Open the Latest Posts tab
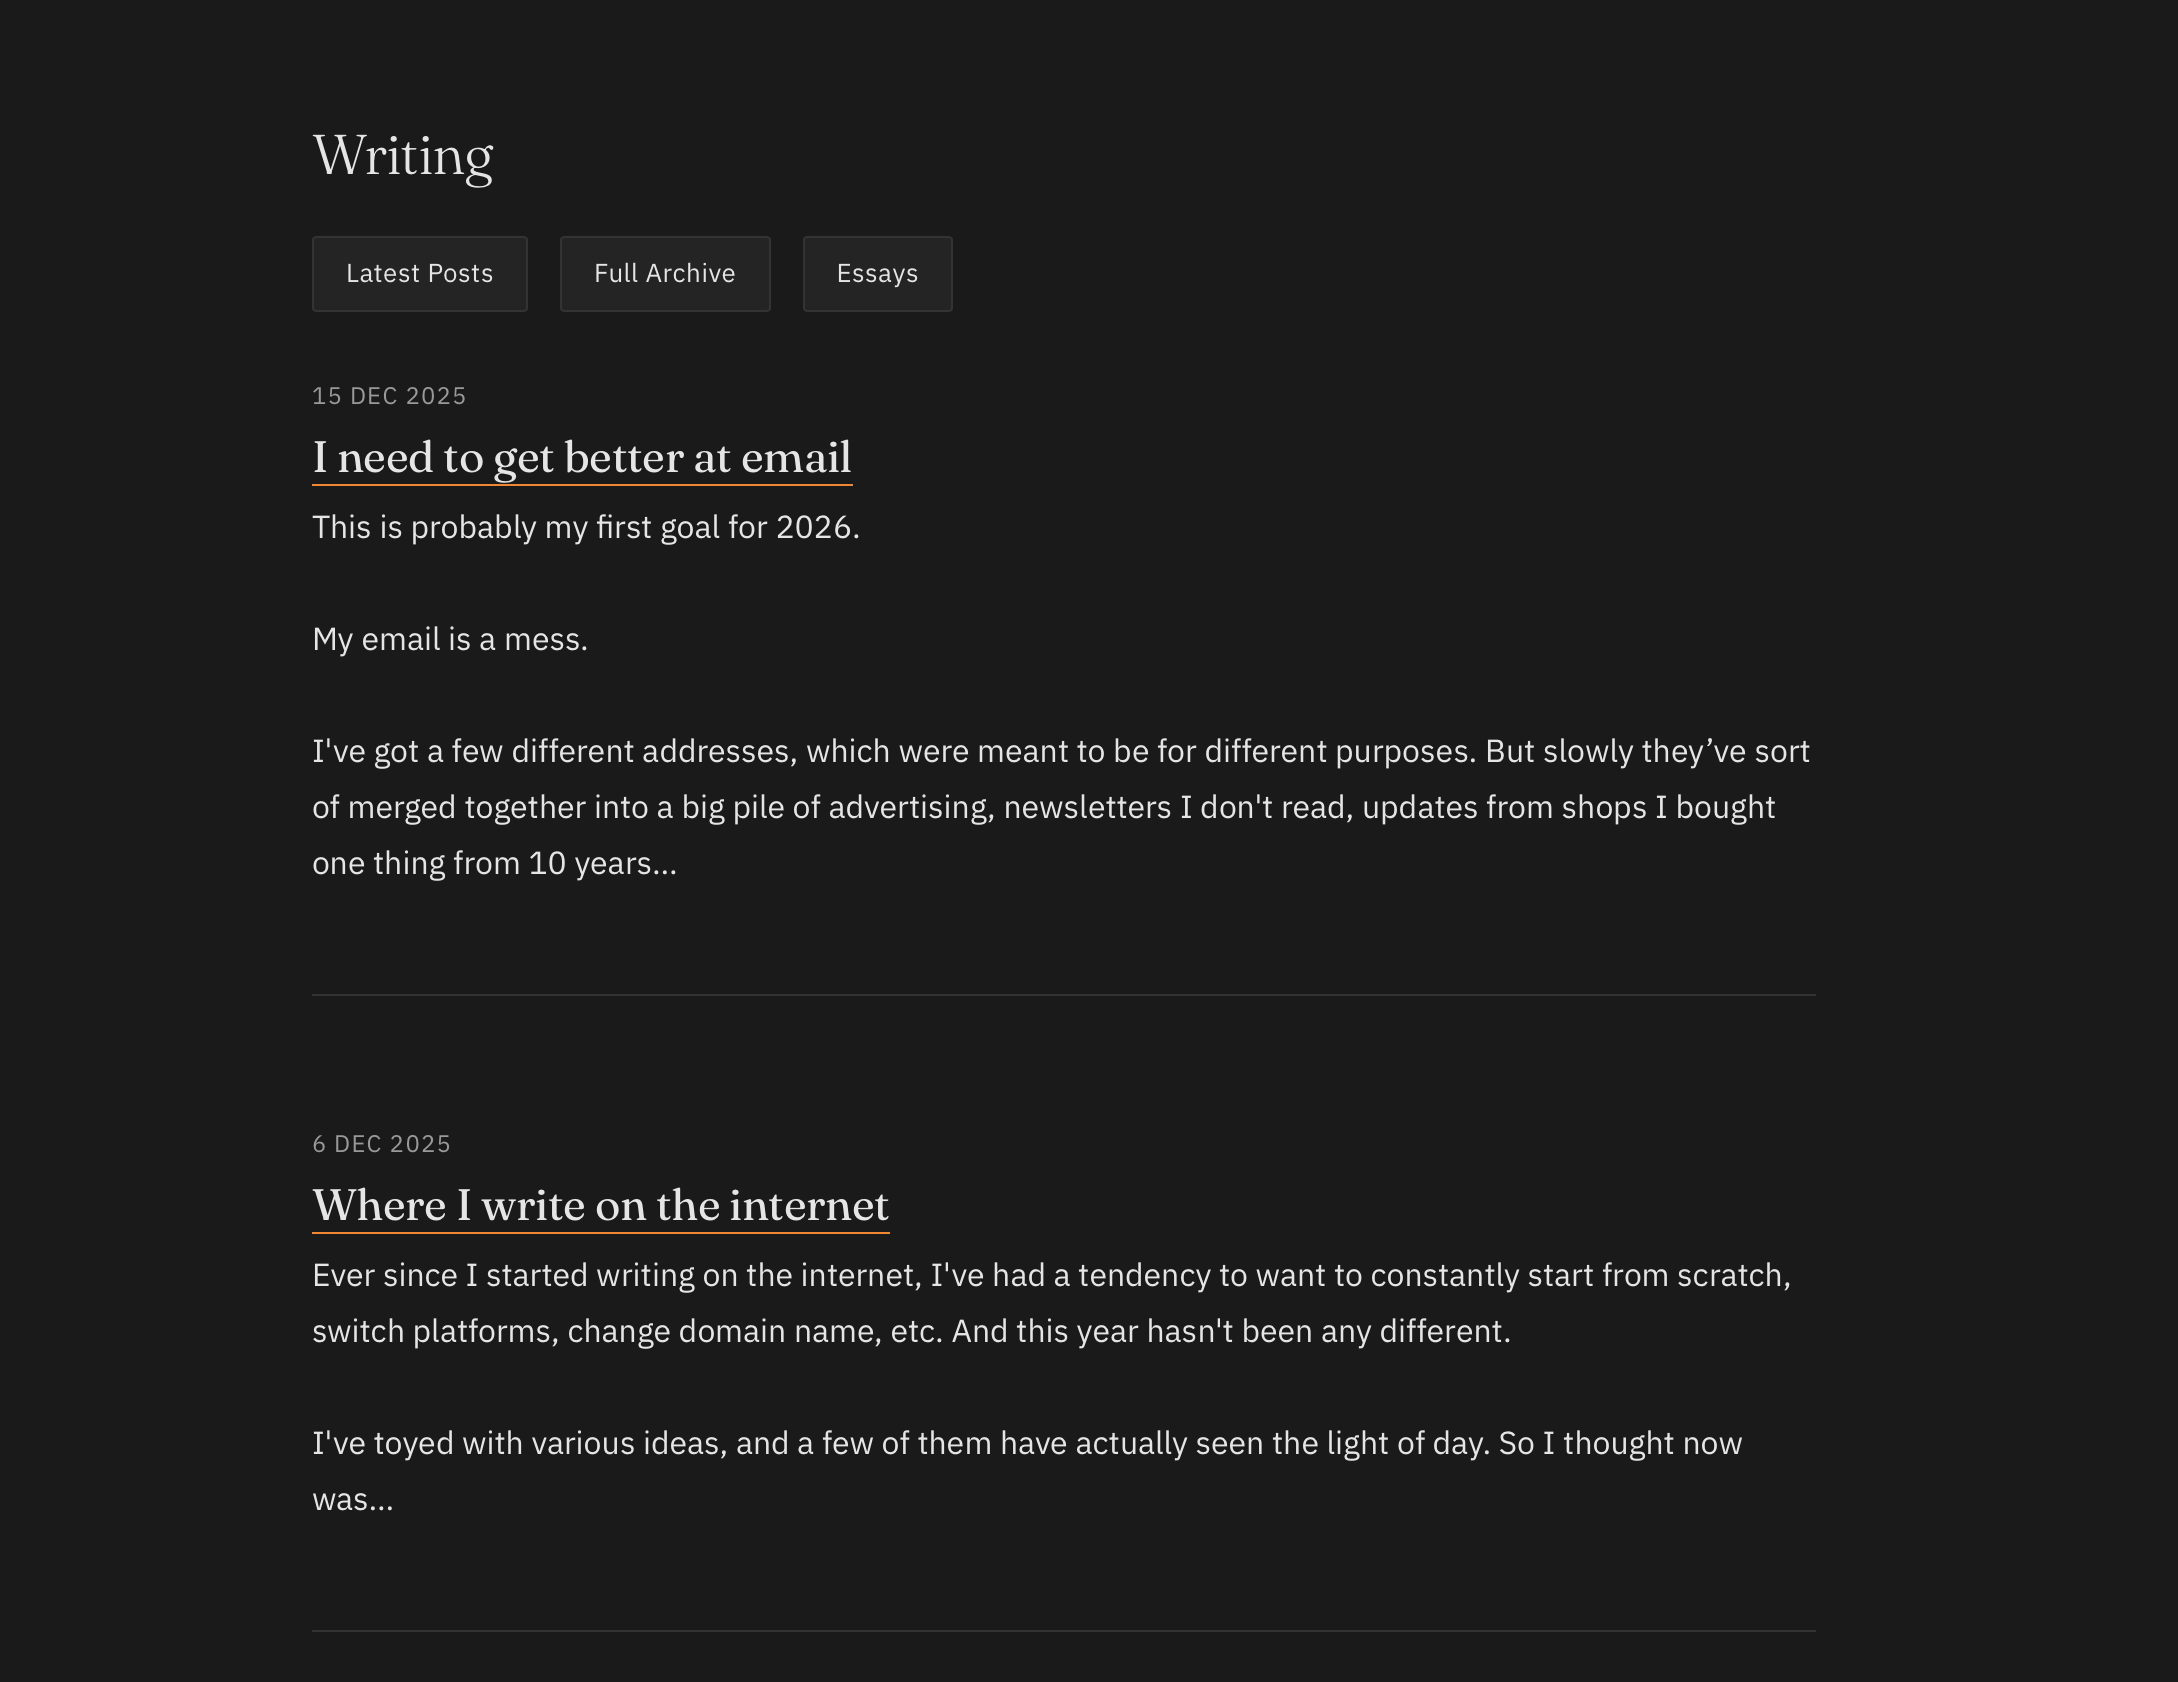The width and height of the screenshot is (2178, 1682). point(419,274)
